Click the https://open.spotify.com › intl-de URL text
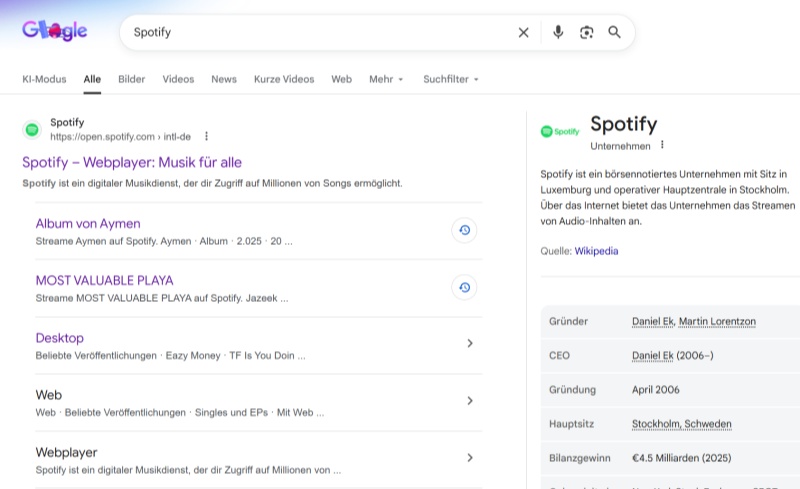The width and height of the screenshot is (800, 489). 120,137
